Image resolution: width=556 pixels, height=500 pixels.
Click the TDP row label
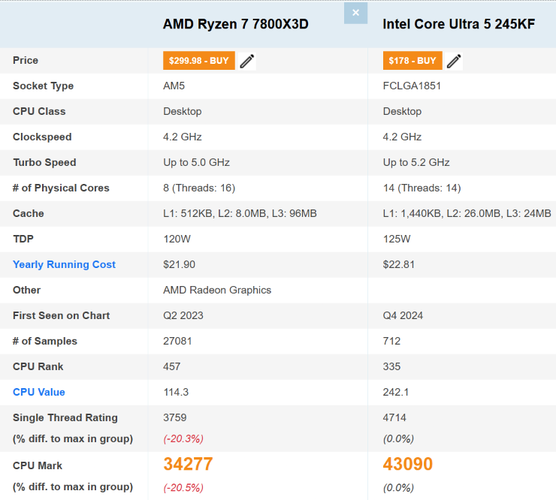23,239
